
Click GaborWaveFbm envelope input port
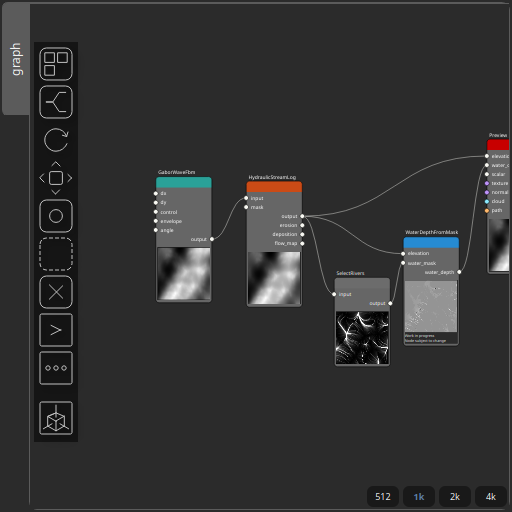[x=156, y=221]
